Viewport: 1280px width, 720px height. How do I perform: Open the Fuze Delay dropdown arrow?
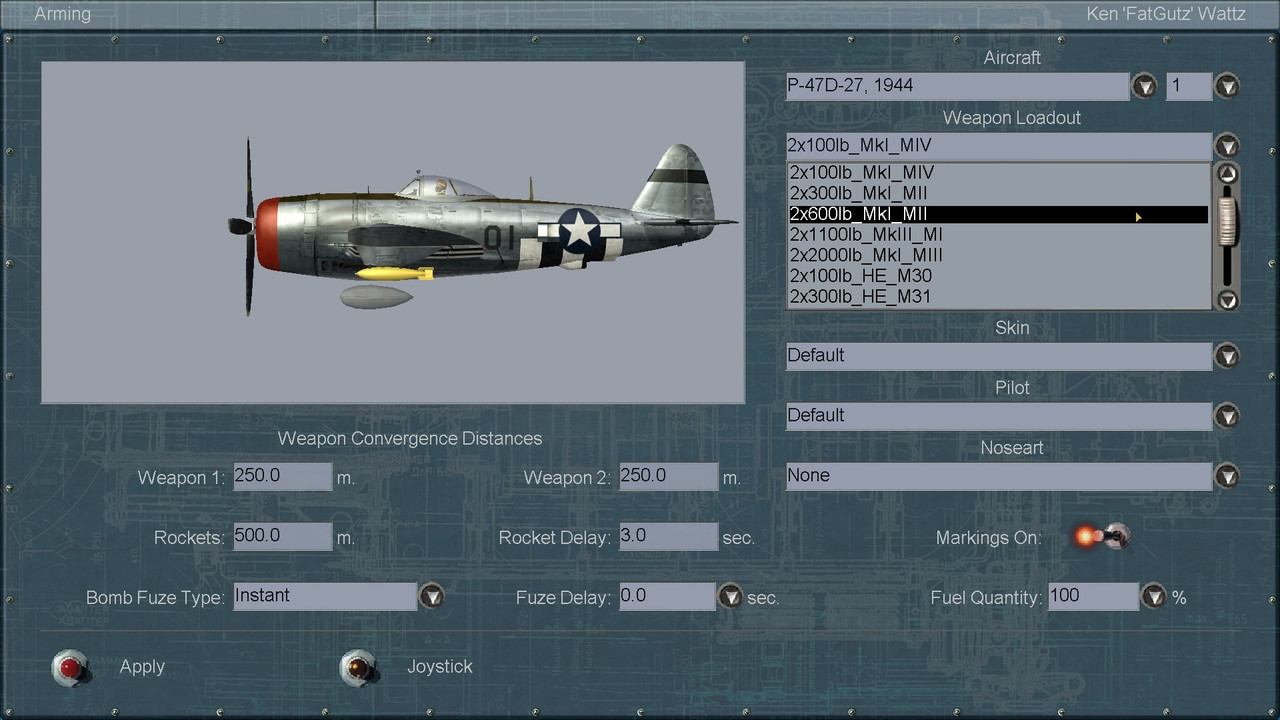click(731, 596)
